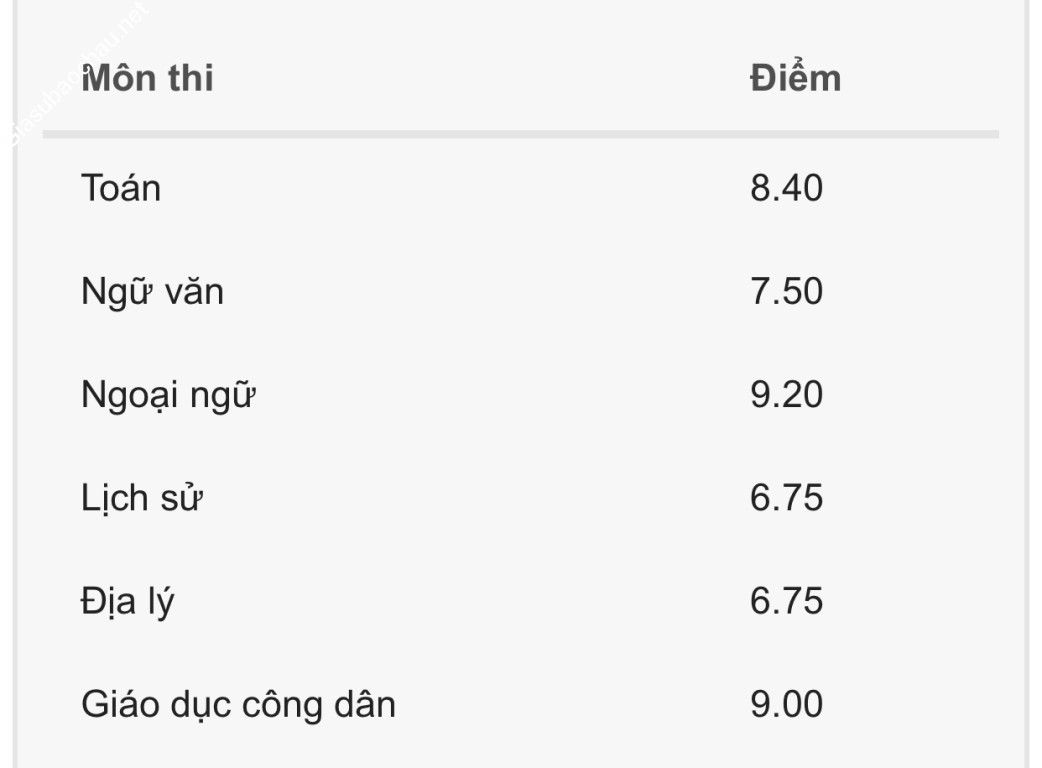Select the Ngoại ngữ score 9.20
The height and width of the screenshot is (768, 1042).
(x=786, y=394)
